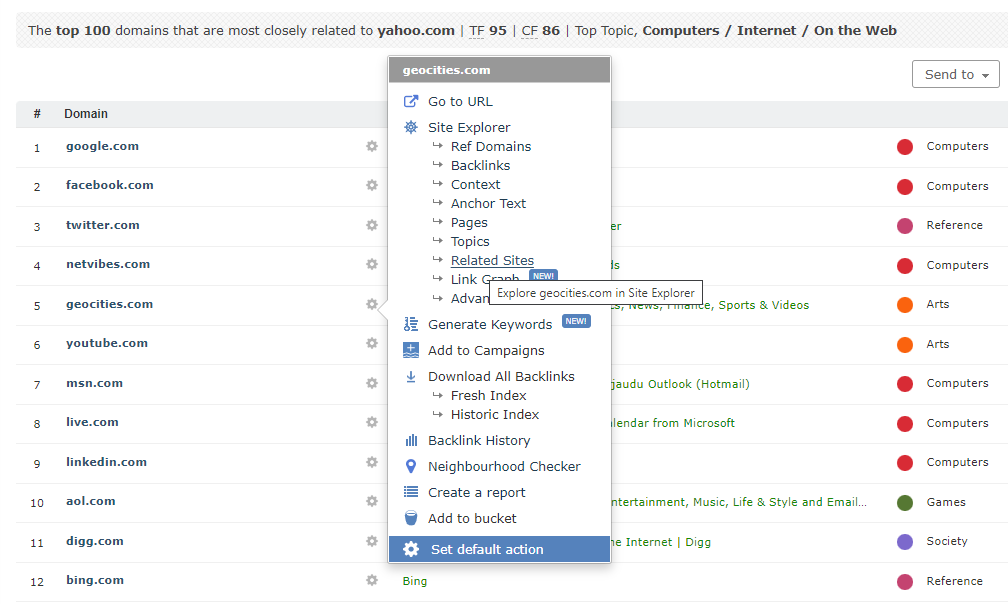Choose Create a report from menu
The width and height of the screenshot is (1008, 604).
(476, 492)
